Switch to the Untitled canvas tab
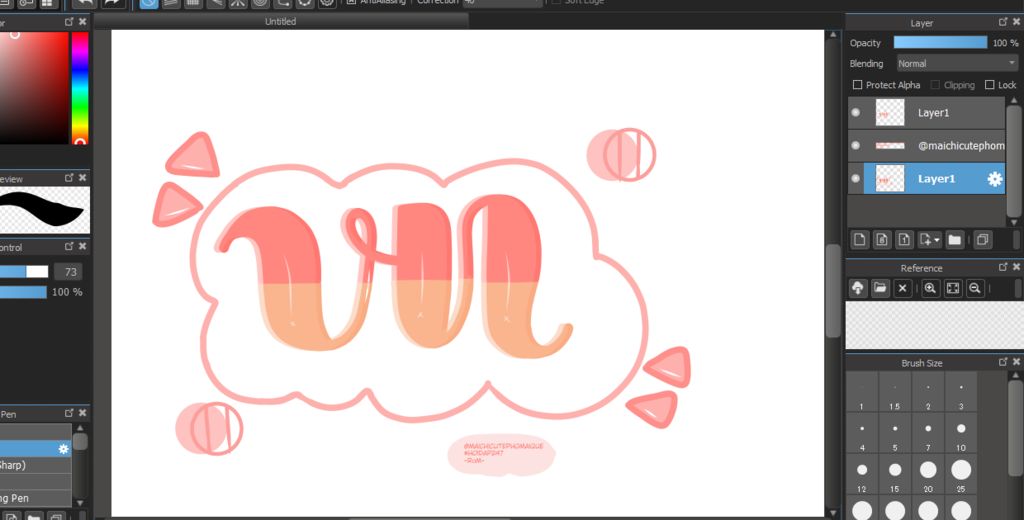 [281, 22]
